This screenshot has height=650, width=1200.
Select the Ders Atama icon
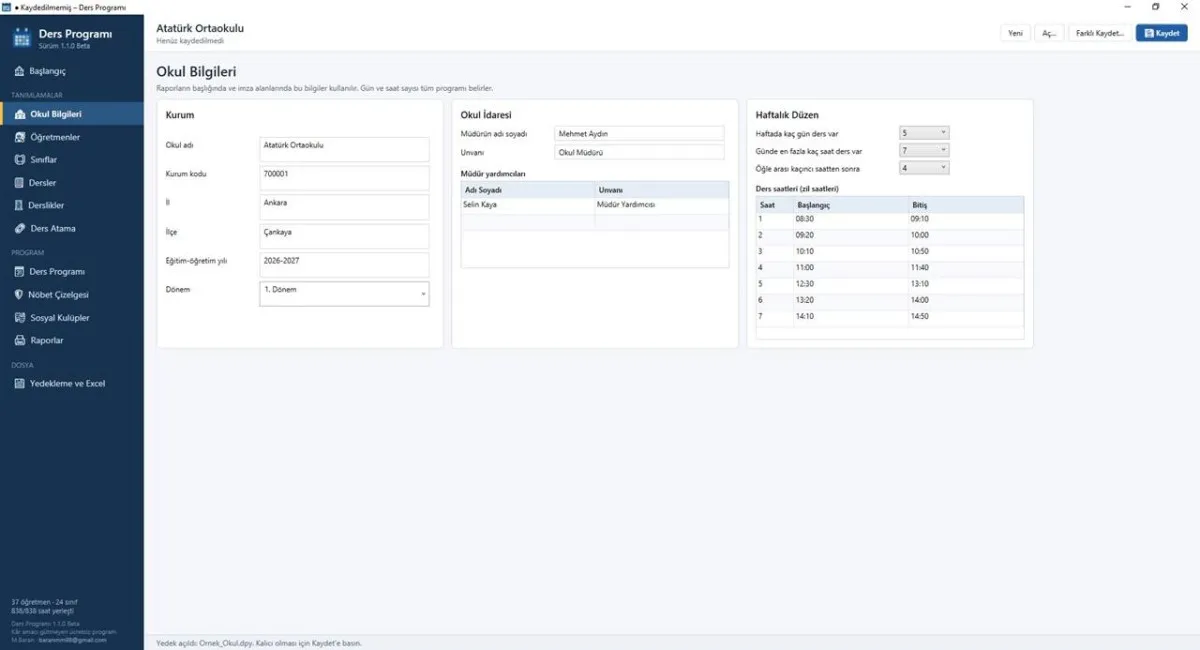20,228
